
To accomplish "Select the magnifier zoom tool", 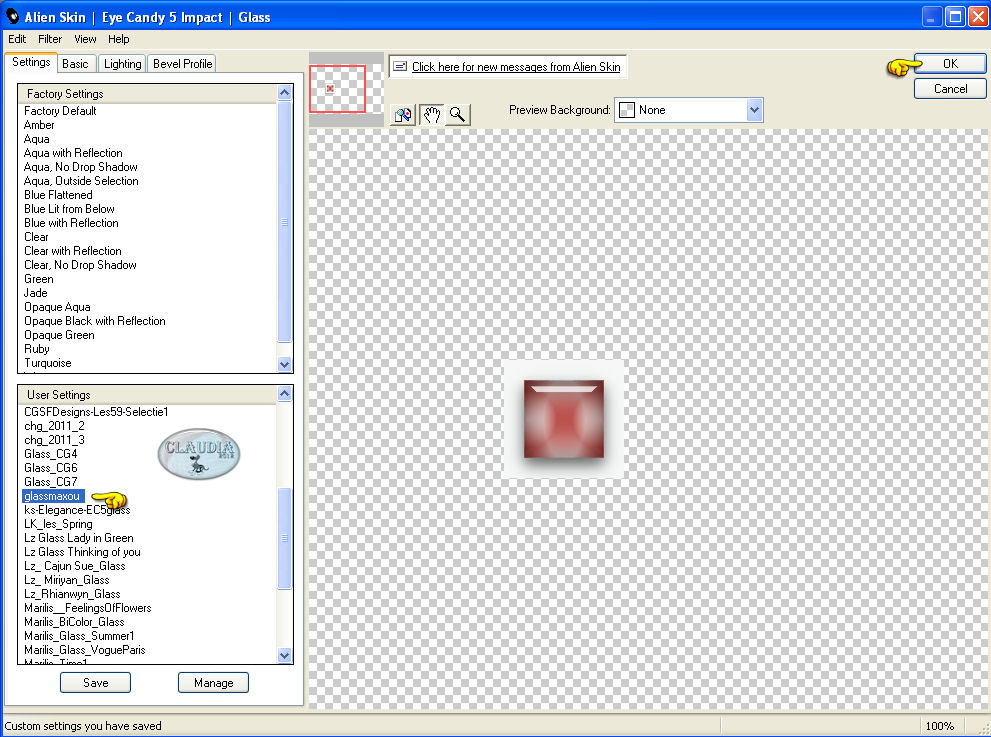I will point(458,114).
